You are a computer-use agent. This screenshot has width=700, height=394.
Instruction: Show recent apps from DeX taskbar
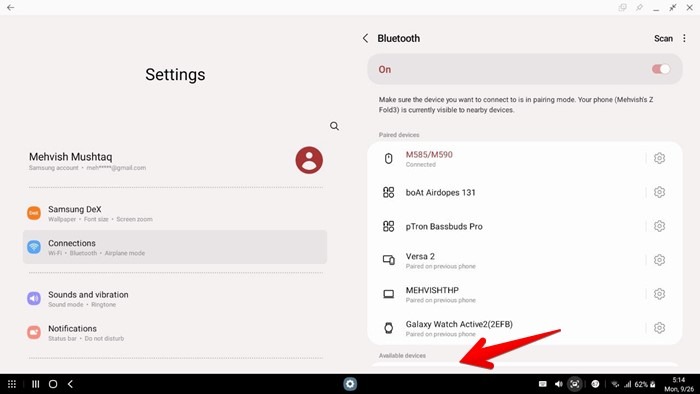(36, 384)
